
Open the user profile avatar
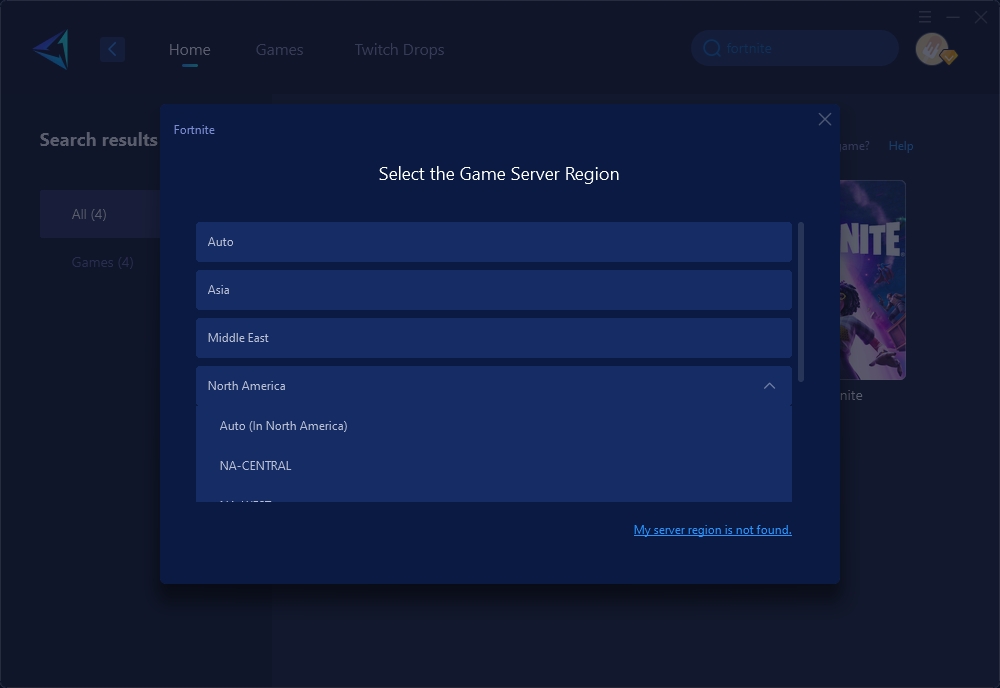[932, 49]
